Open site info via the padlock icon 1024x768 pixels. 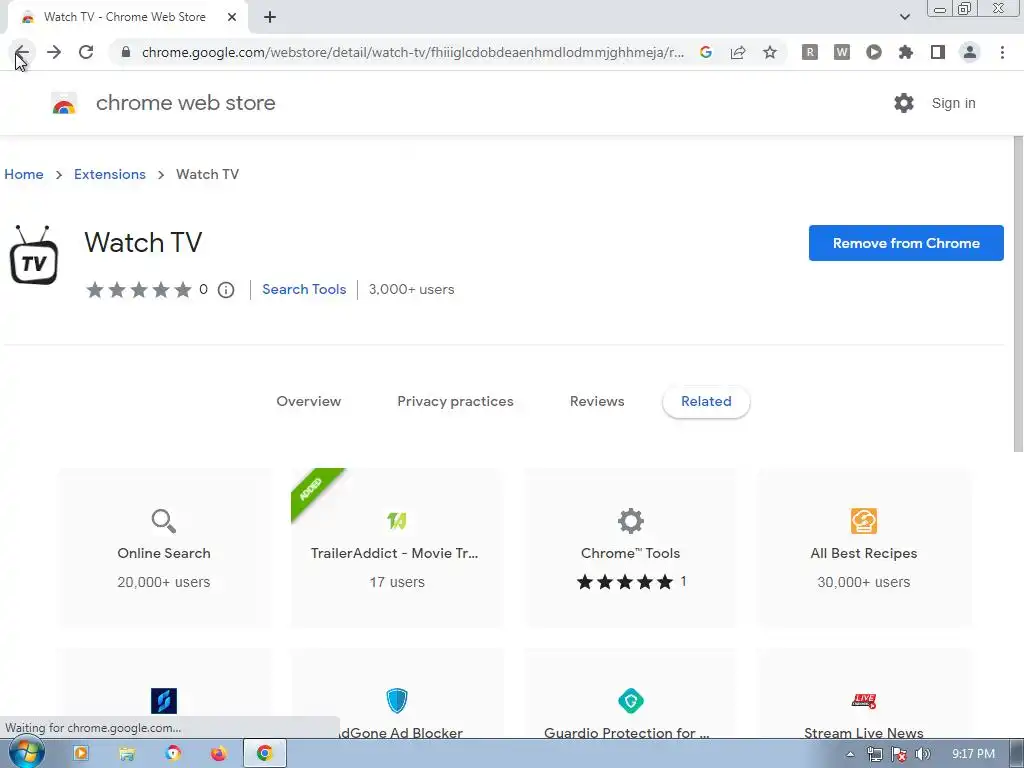click(126, 52)
